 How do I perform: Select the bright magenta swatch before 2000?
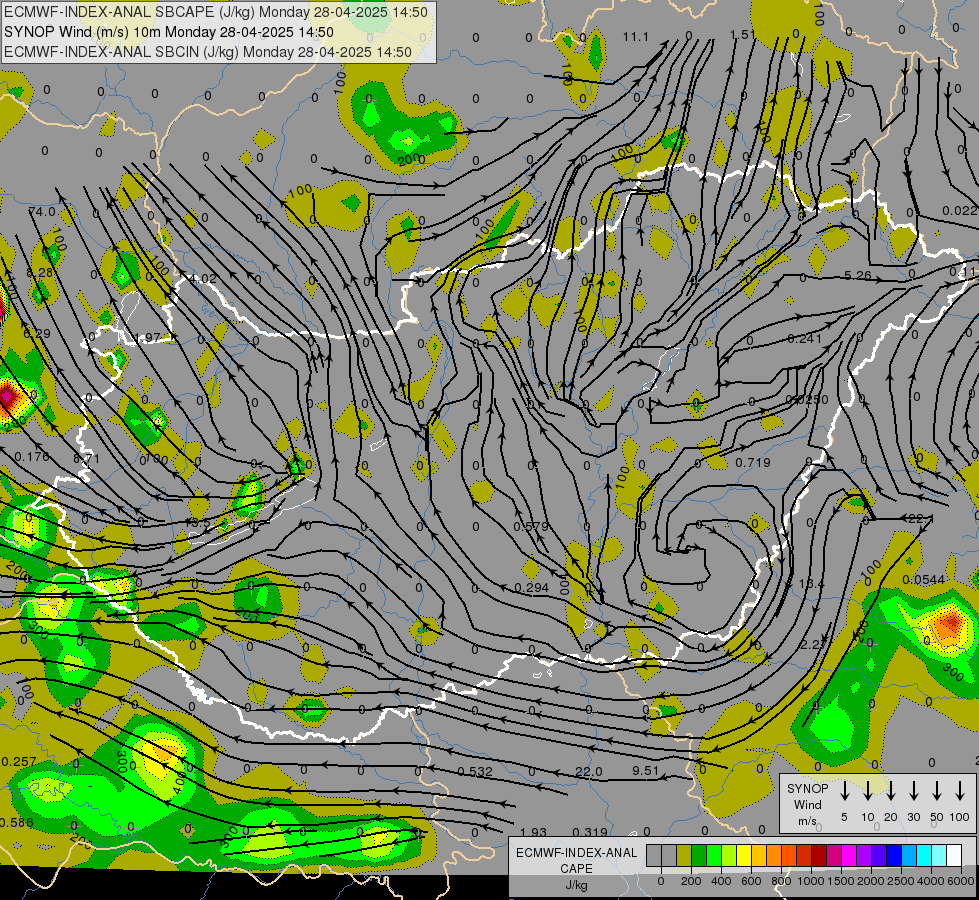pyautogui.click(x=849, y=855)
